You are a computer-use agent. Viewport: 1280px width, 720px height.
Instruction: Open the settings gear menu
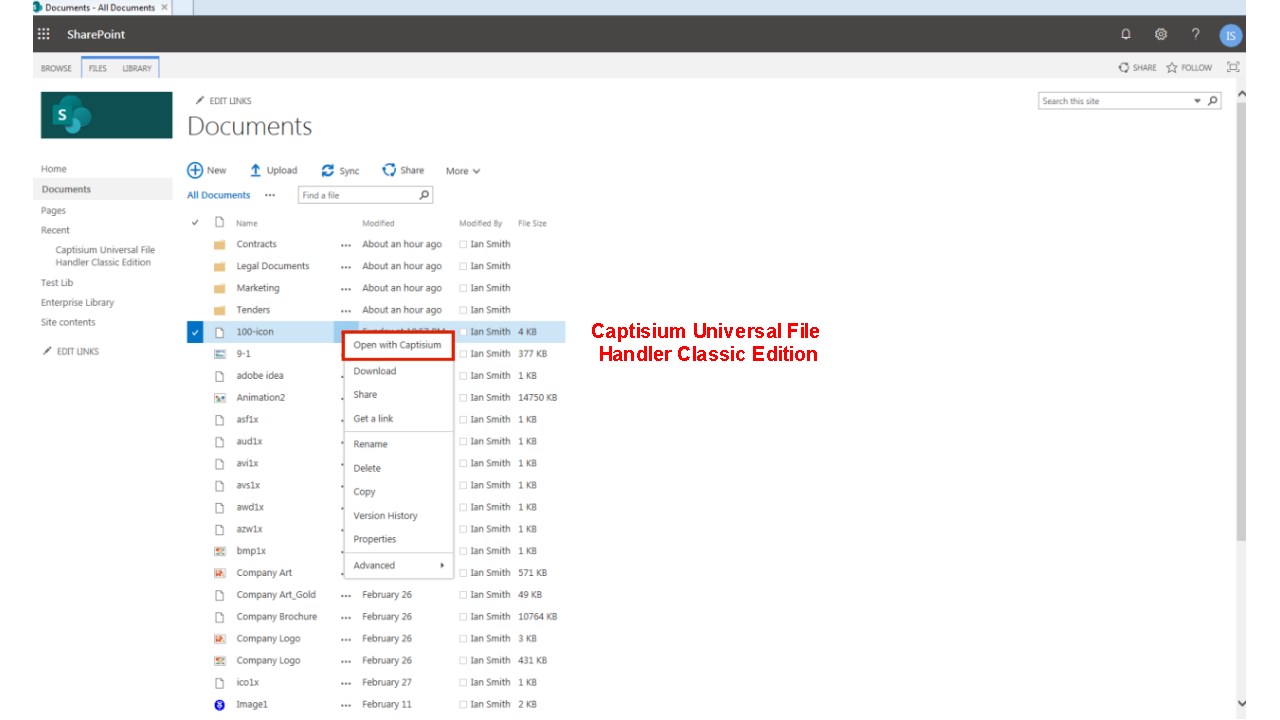1161,34
